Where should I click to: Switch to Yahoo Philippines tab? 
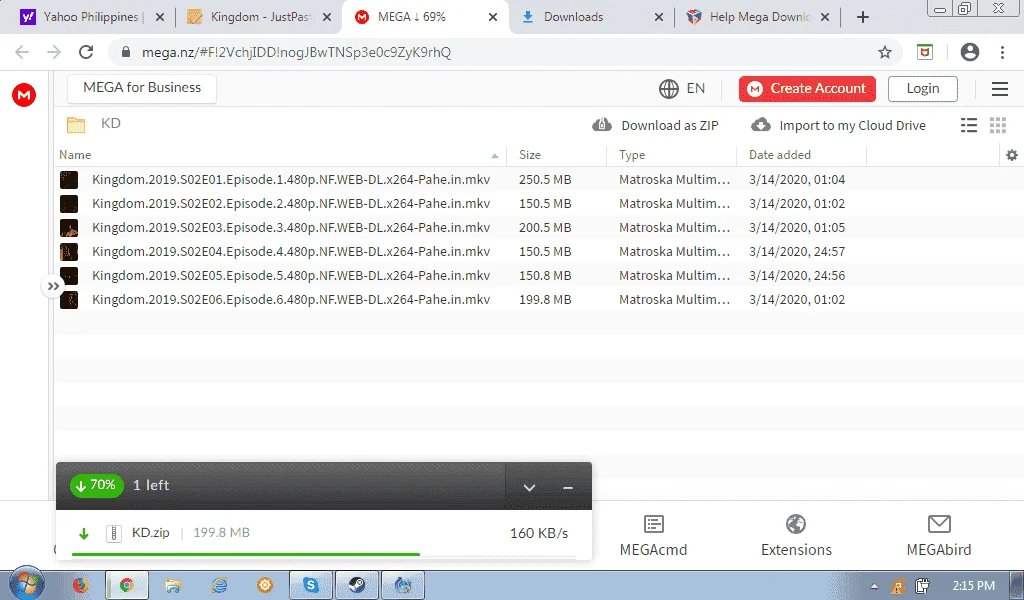coord(90,17)
